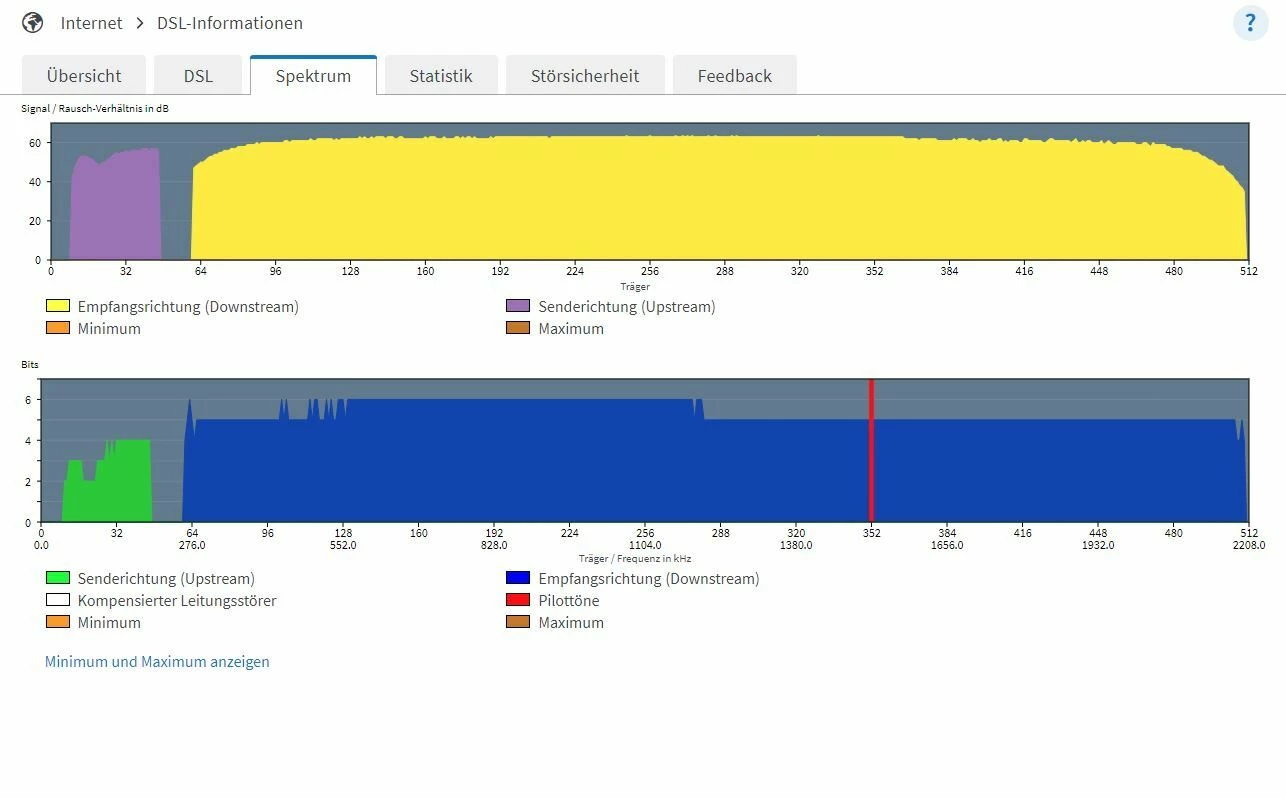Switch to the DSL tab

tap(198, 76)
